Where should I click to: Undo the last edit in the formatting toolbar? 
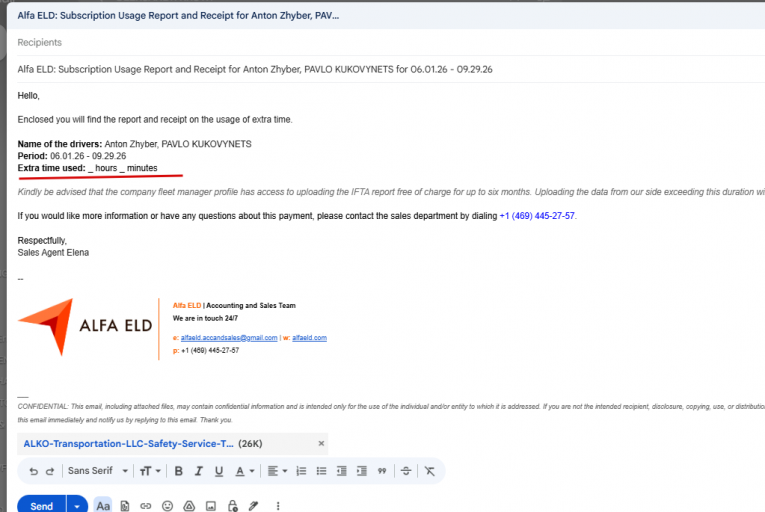(33, 471)
